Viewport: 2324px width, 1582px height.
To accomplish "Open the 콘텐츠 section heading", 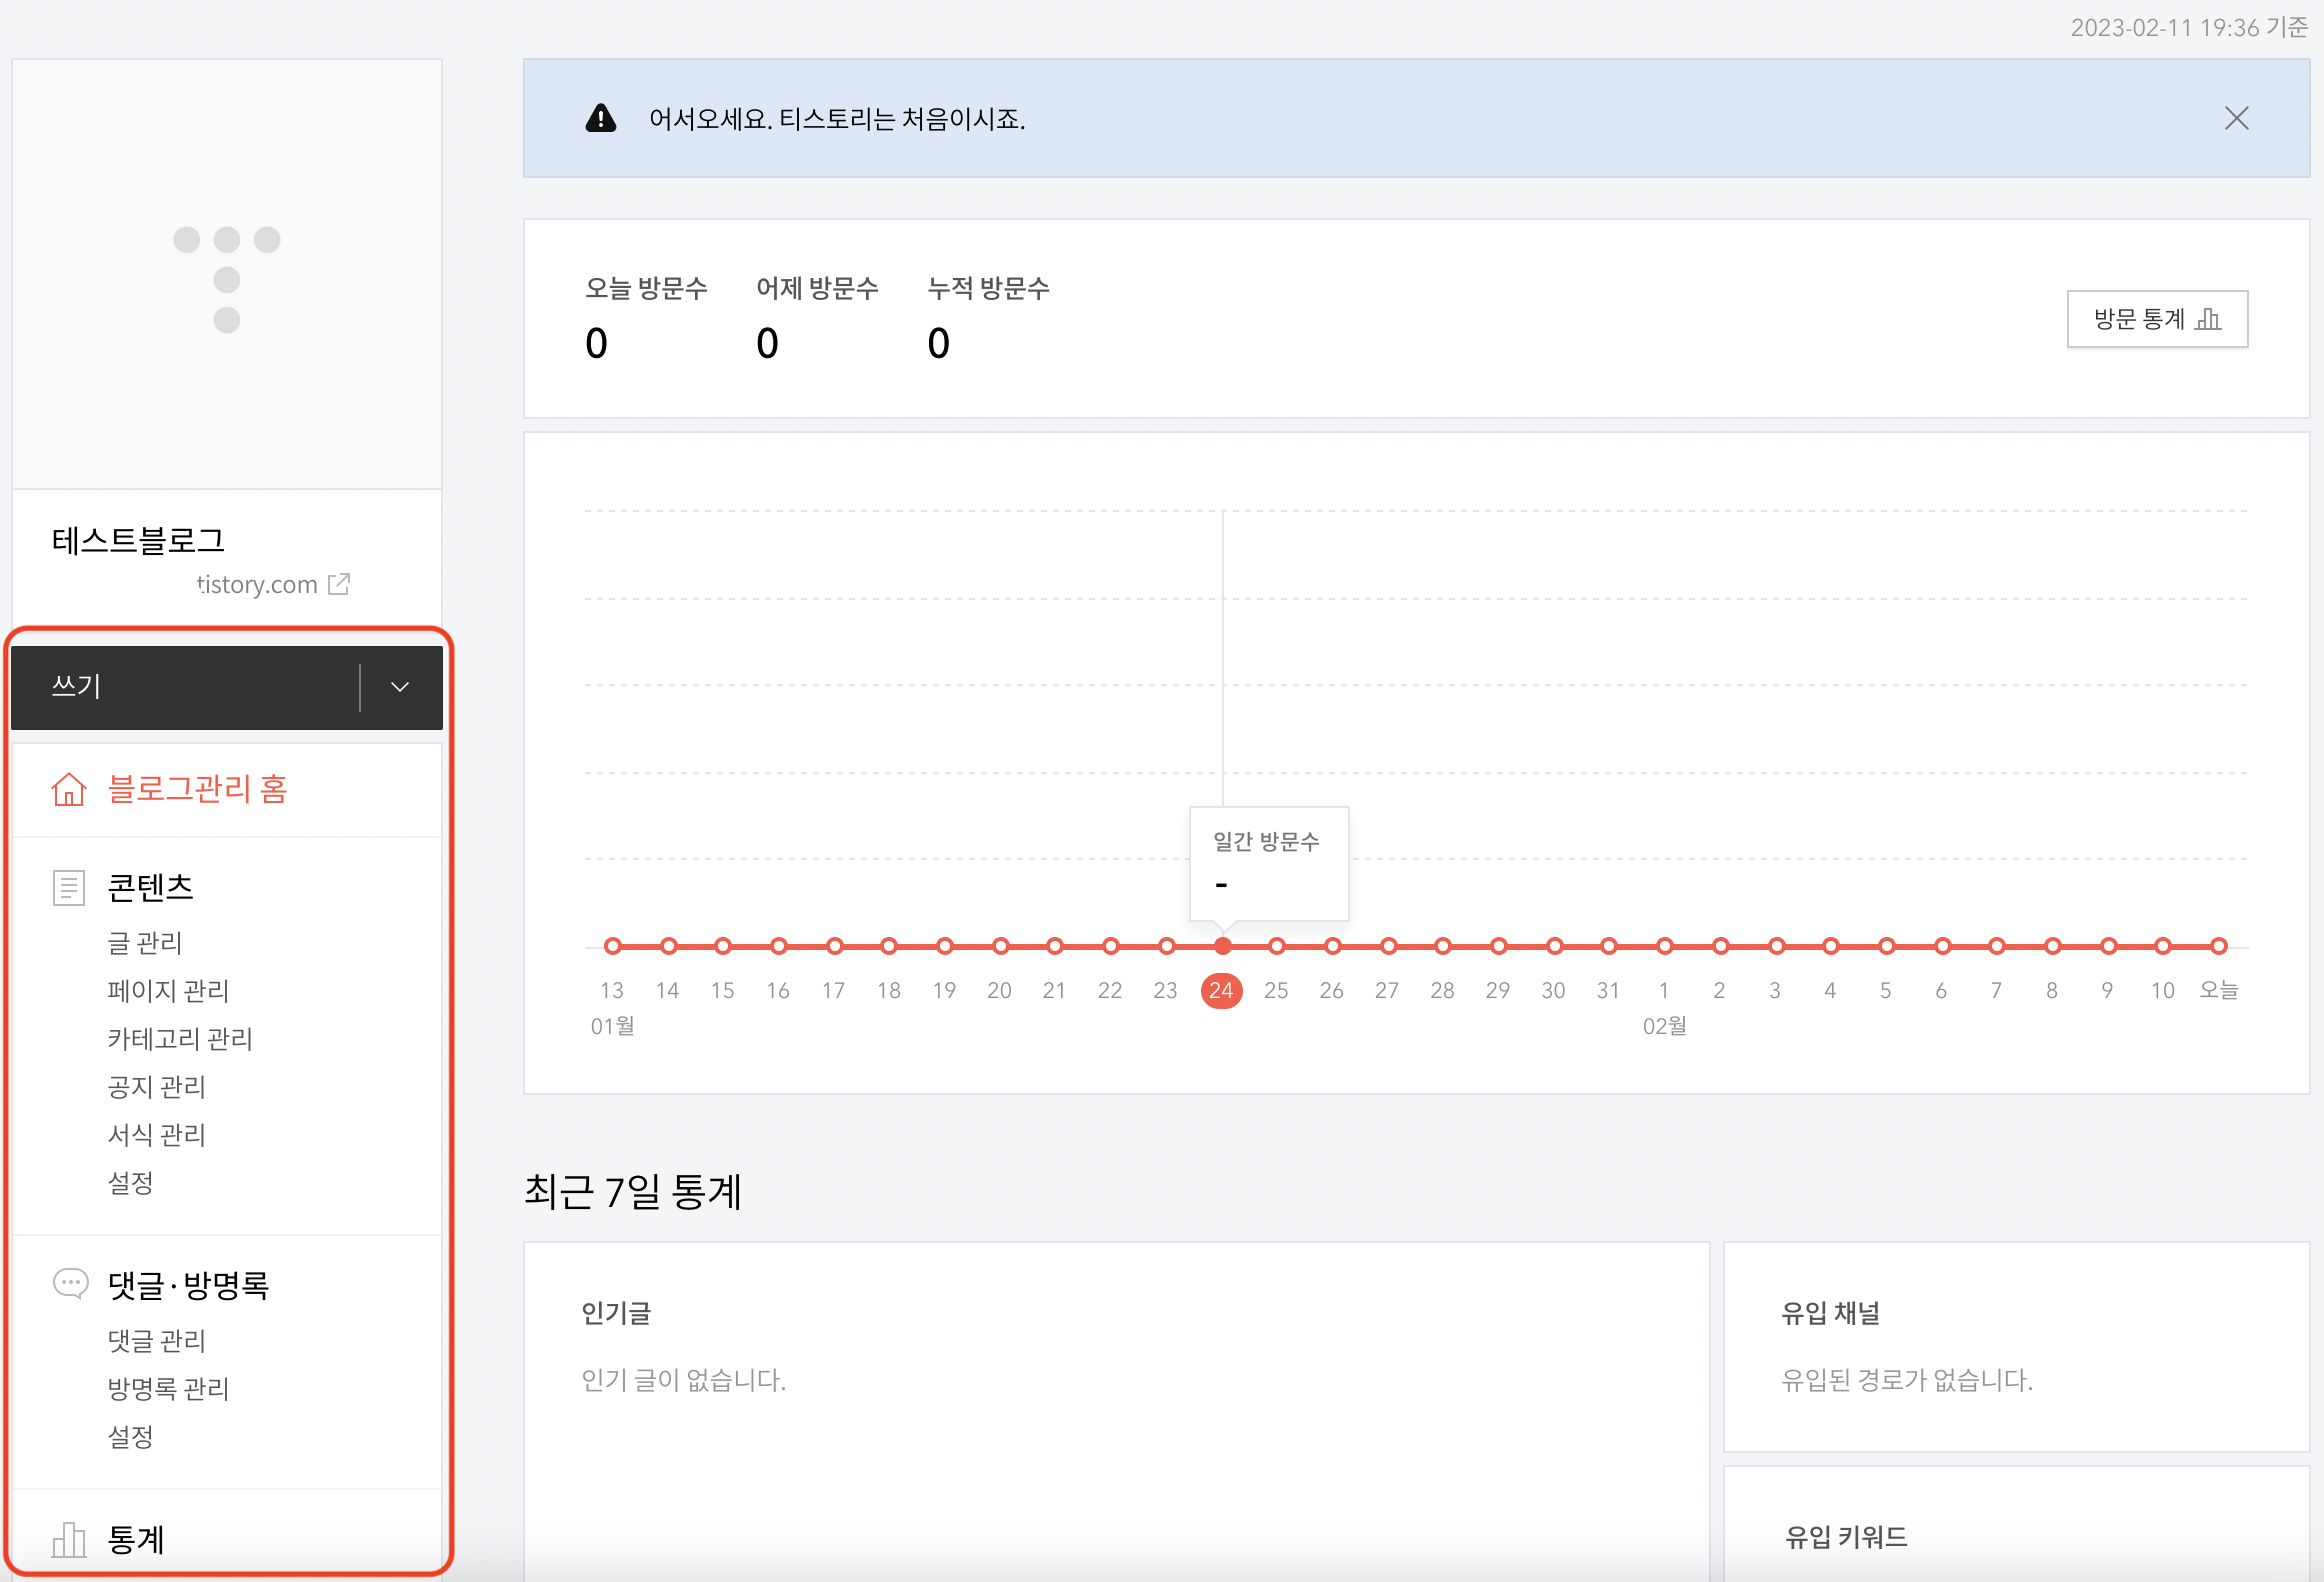I will point(150,887).
